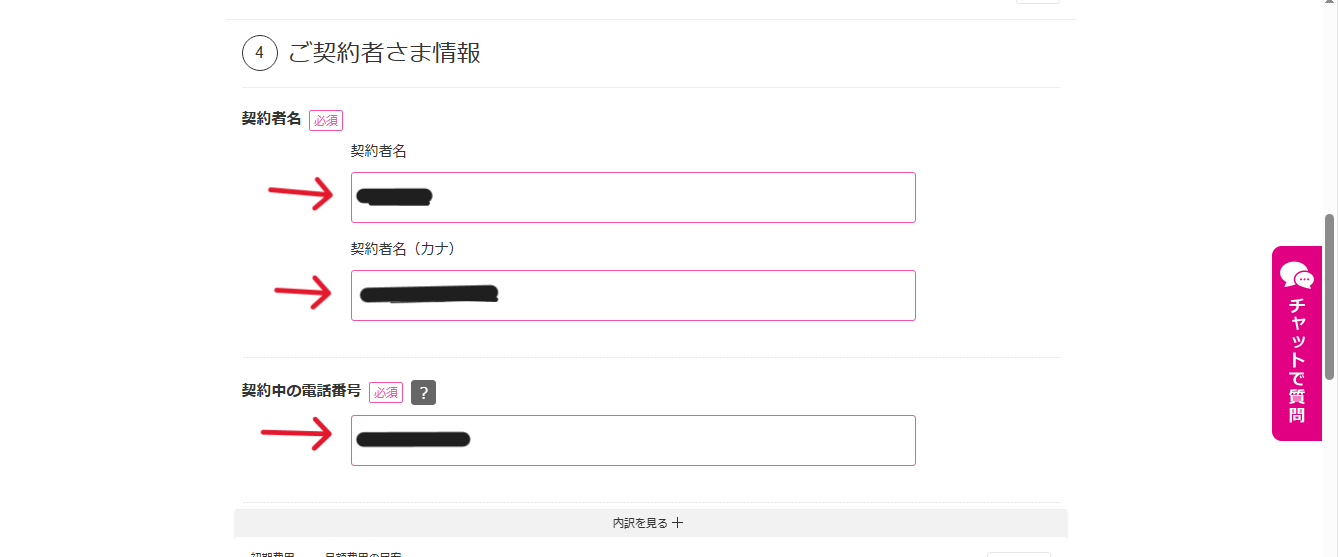Open the チャットで質問 chat widget
Viewport: 1338px width, 557px height.
(x=1297, y=343)
